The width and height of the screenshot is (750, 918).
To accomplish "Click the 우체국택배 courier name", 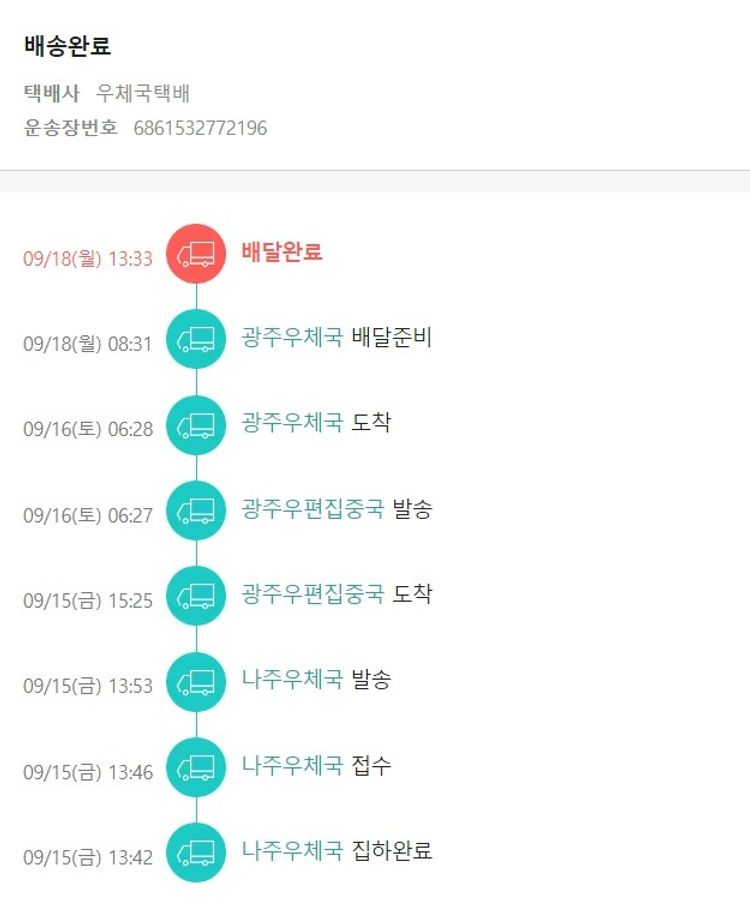I will pyautogui.click(x=143, y=94).
